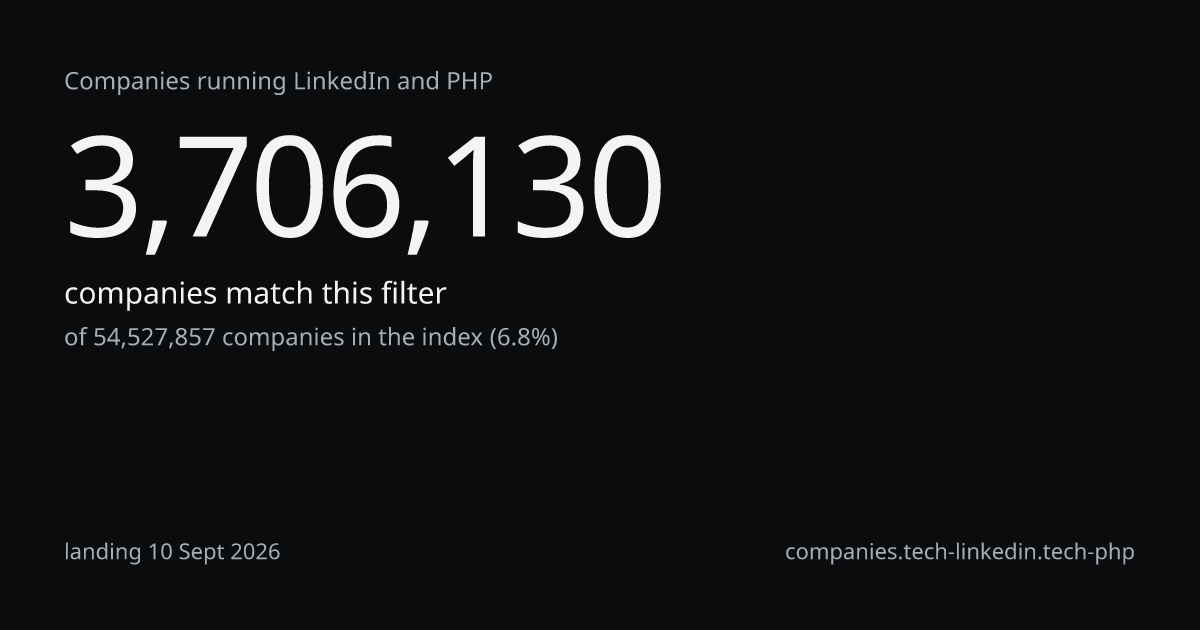The width and height of the screenshot is (1200, 630).
Task: Select the 54,527,857 total companies figure
Action: click(x=154, y=338)
